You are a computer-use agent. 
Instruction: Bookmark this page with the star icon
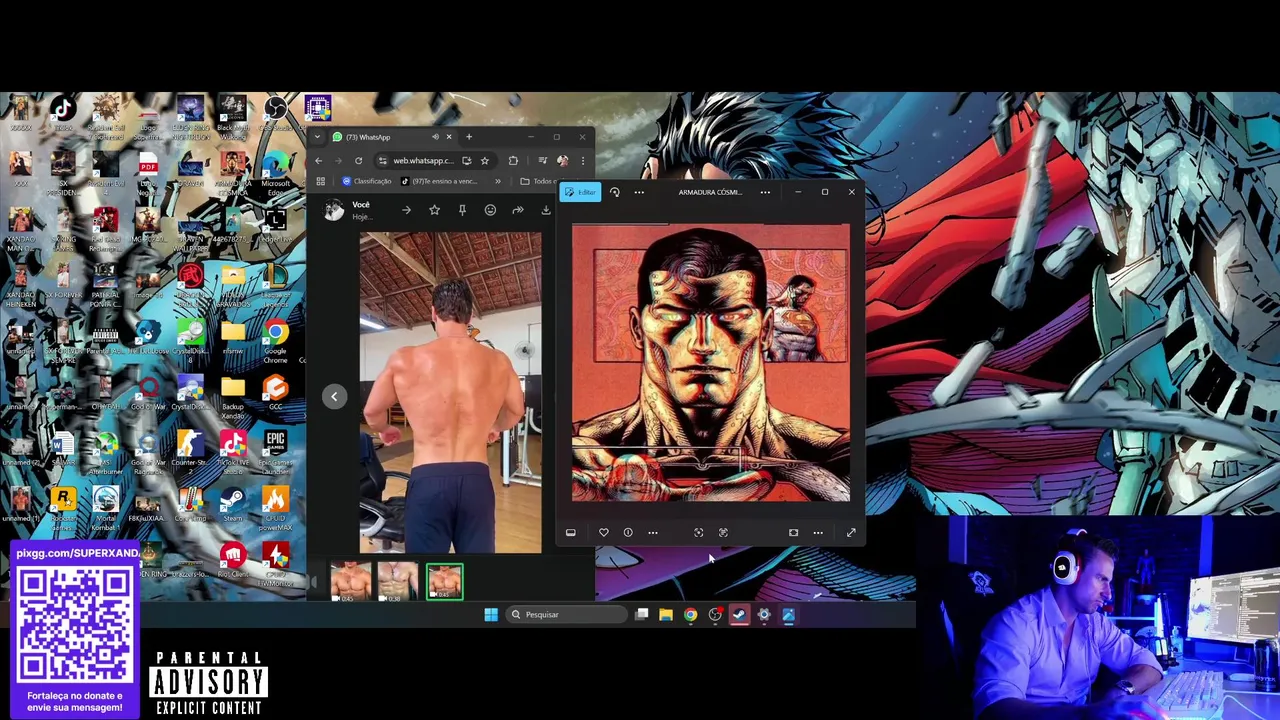point(485,160)
